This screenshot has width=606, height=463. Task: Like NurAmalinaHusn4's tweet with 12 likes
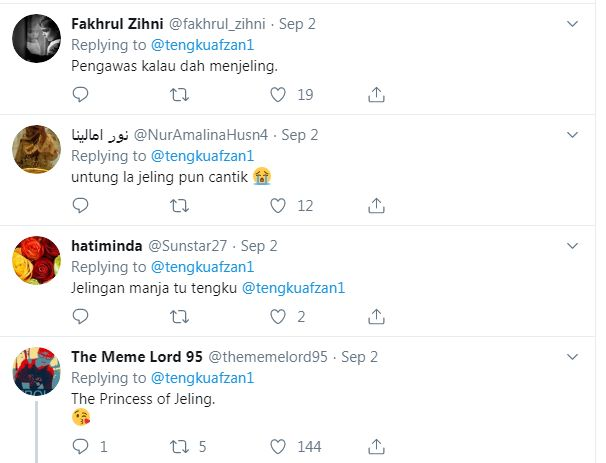[279, 206]
